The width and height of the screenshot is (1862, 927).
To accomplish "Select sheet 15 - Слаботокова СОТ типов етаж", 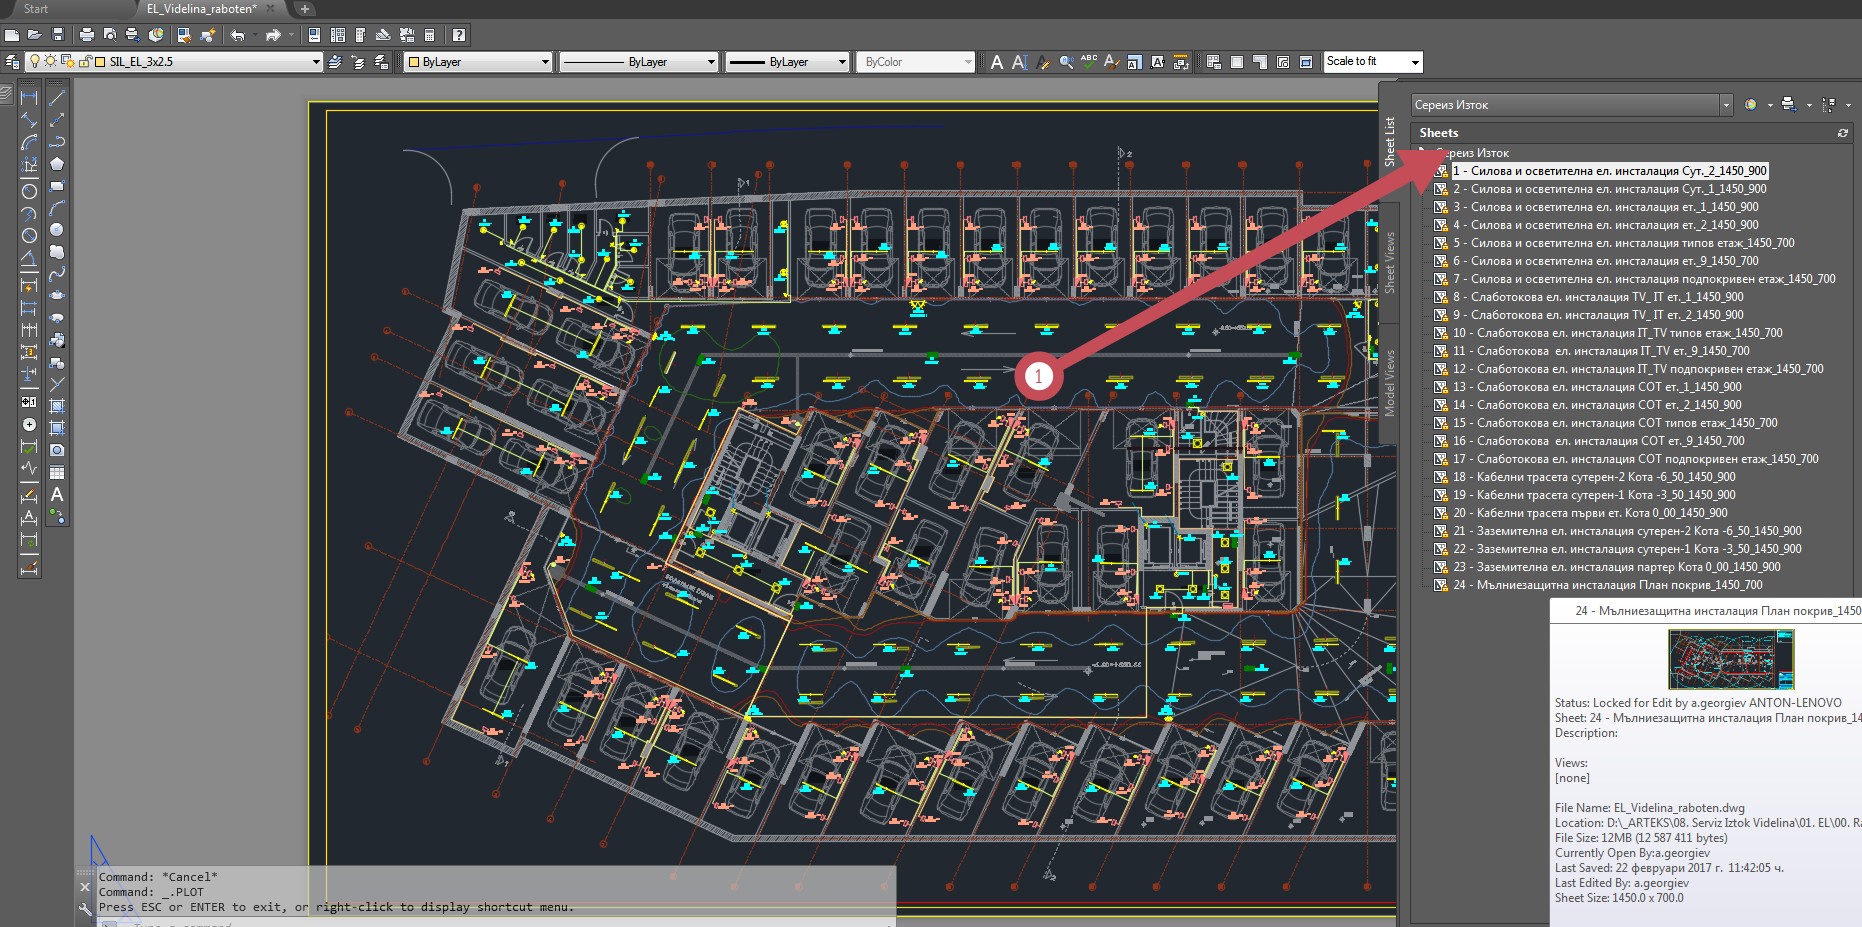I will 1615,423.
